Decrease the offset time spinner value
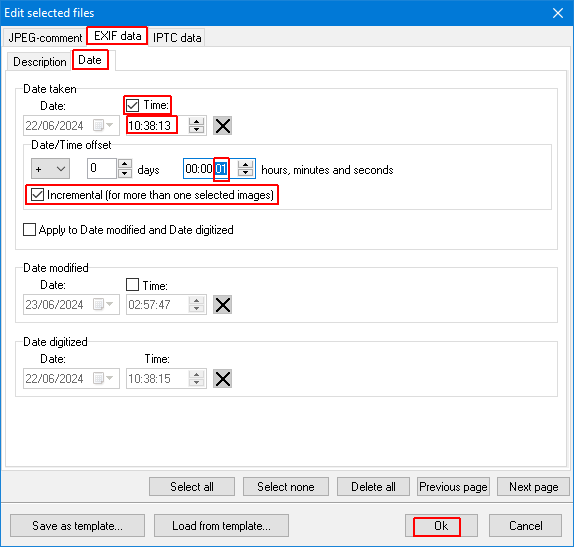Screen dimensions: 574x547 click(245, 173)
